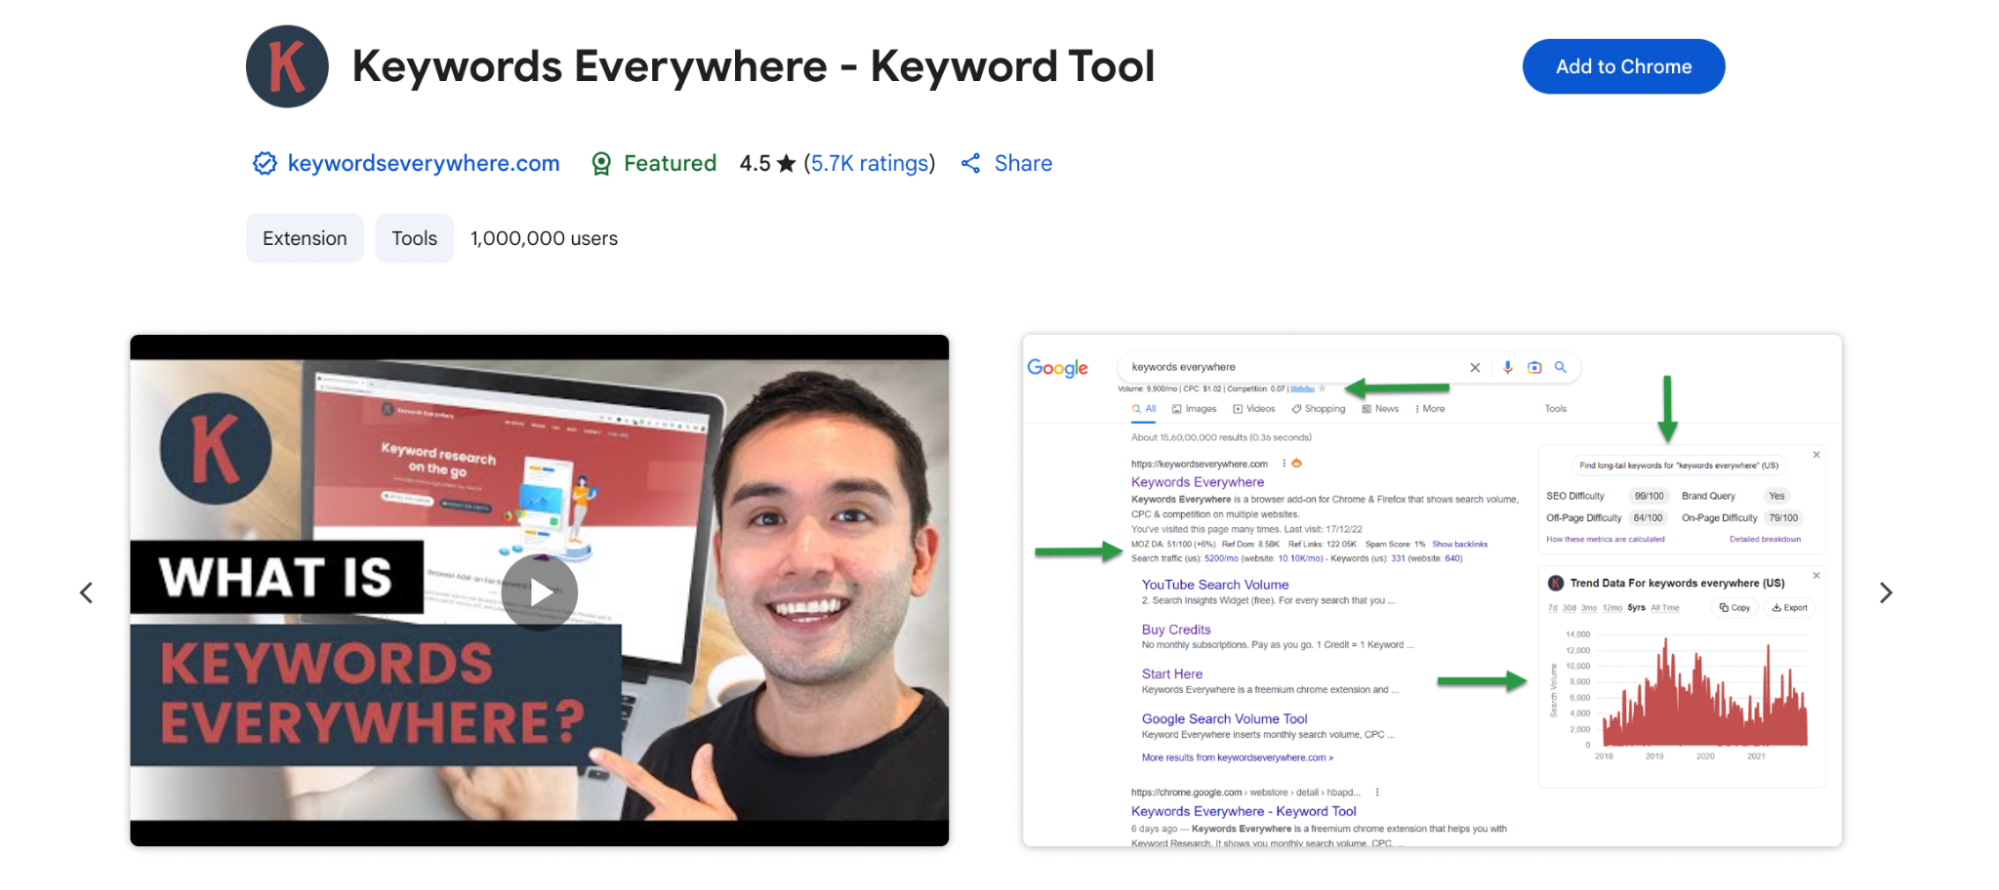Click the Keywords Everywhere K logo icon

(x=287, y=67)
